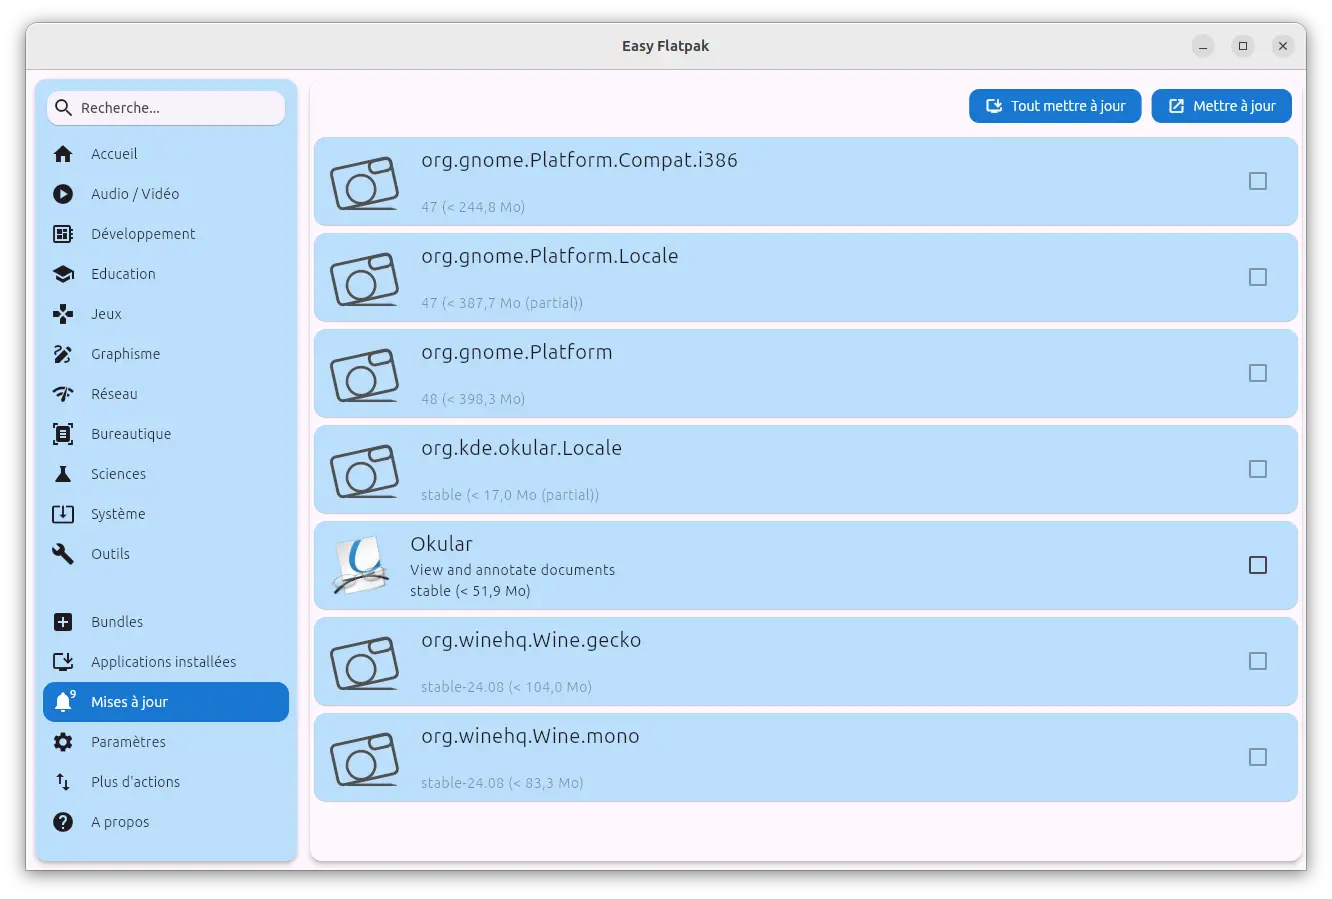The height and width of the screenshot is (899, 1332).
Task: Click the org.gnome.Platform placeholder icon
Action: pos(364,374)
